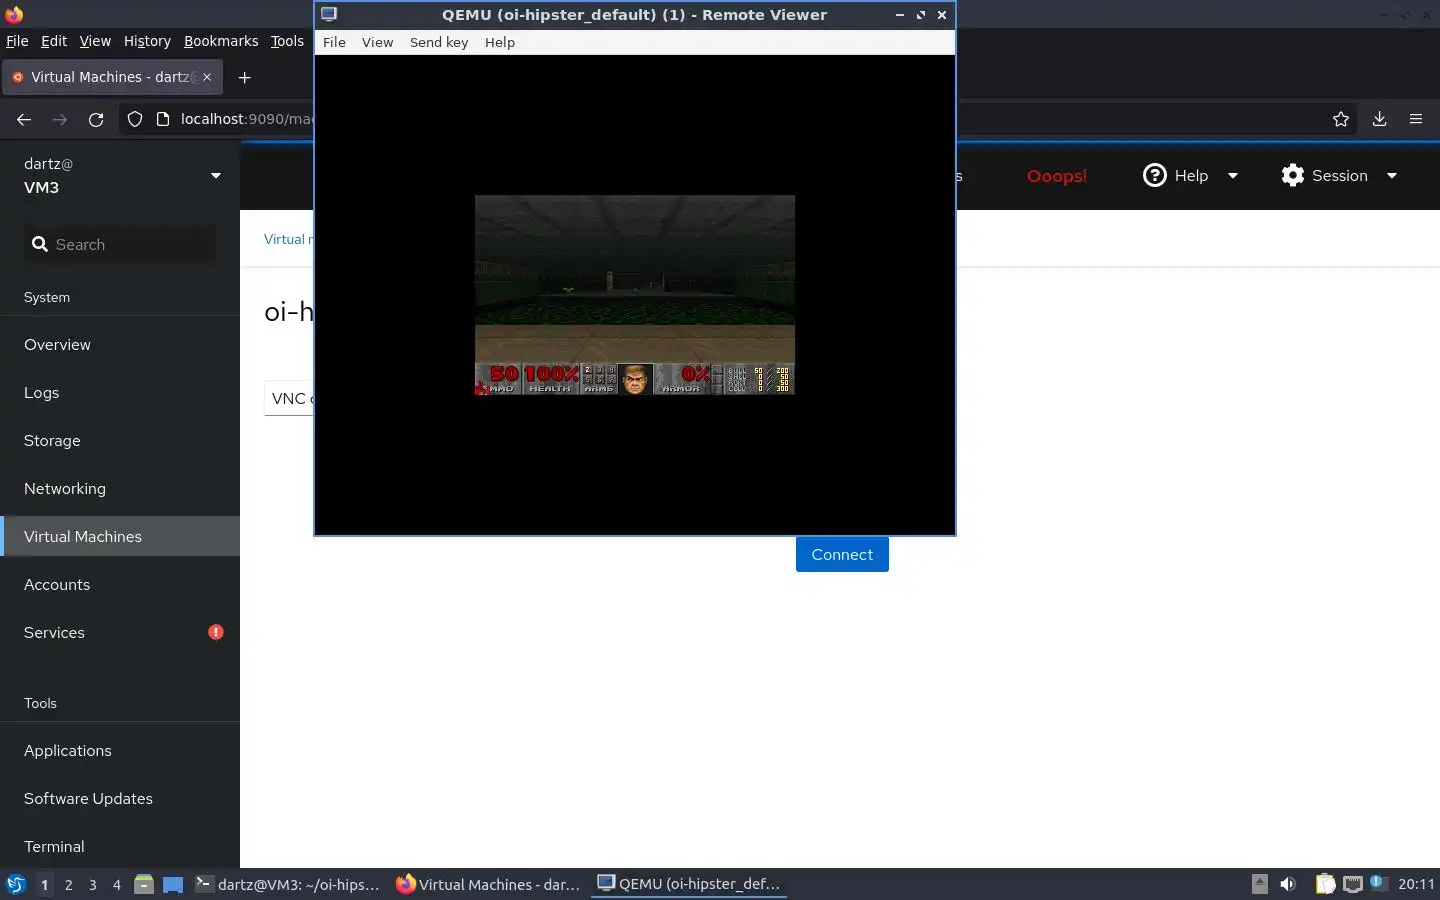Click the clipboard tray icon
Image resolution: width=1440 pixels, height=900 pixels.
click(x=1325, y=884)
